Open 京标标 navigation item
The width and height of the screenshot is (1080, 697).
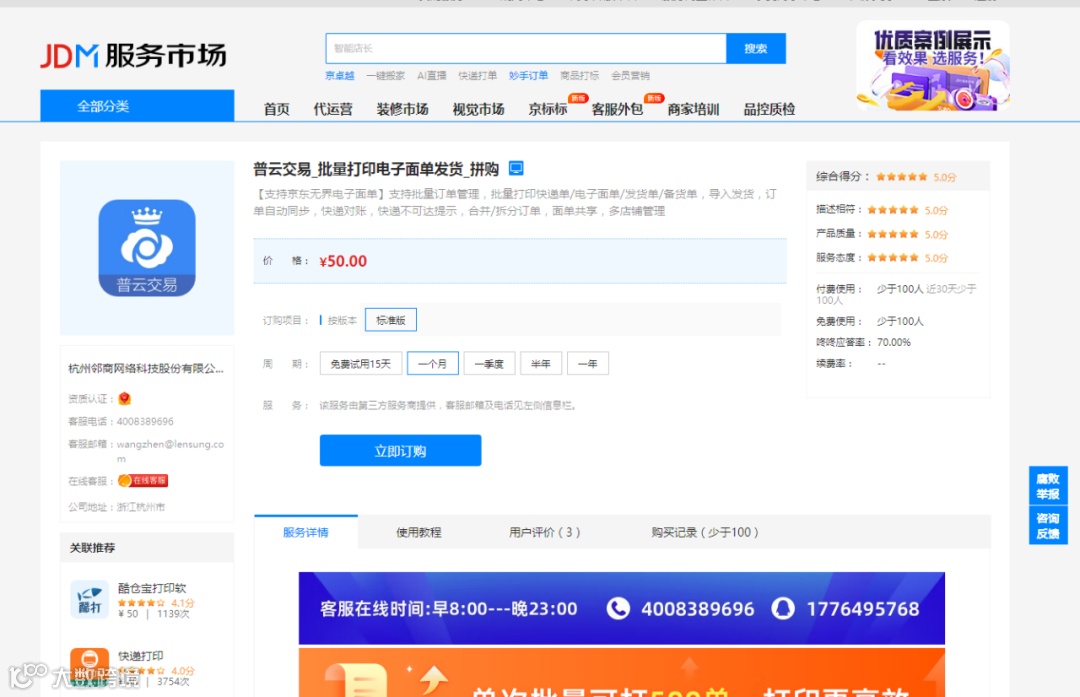548,109
